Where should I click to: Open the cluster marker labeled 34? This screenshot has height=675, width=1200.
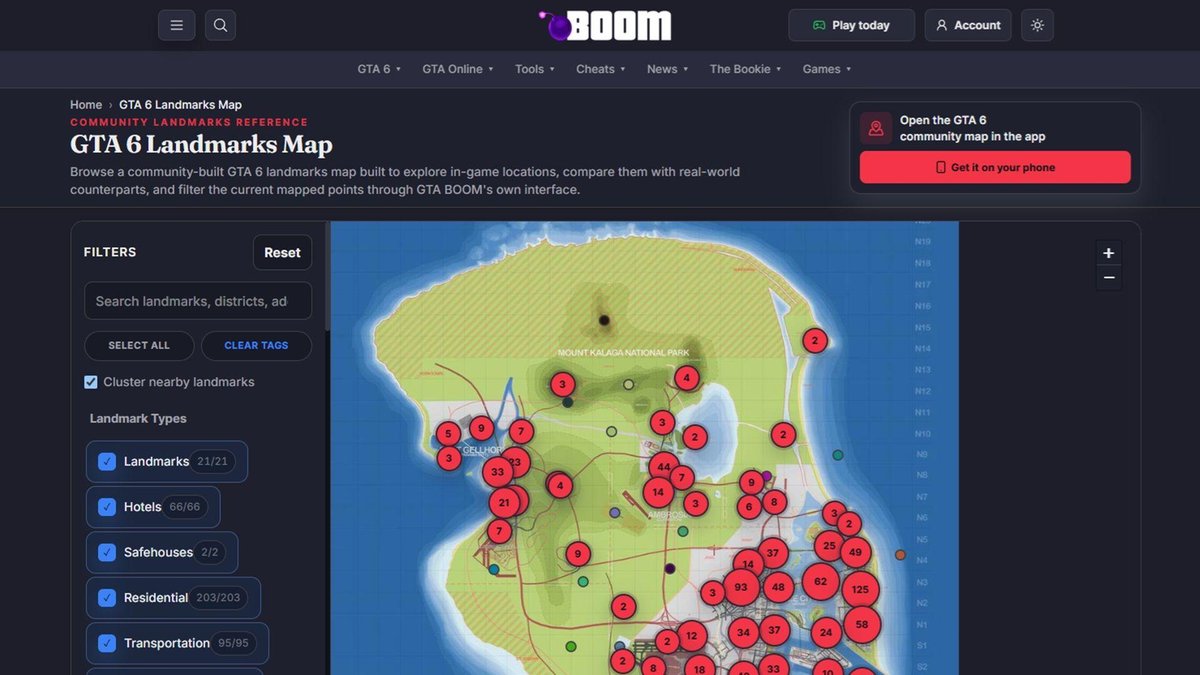point(743,632)
